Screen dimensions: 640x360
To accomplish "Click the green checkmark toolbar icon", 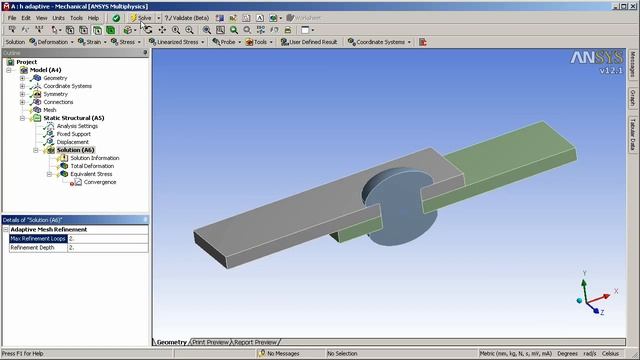I will coord(116,18).
